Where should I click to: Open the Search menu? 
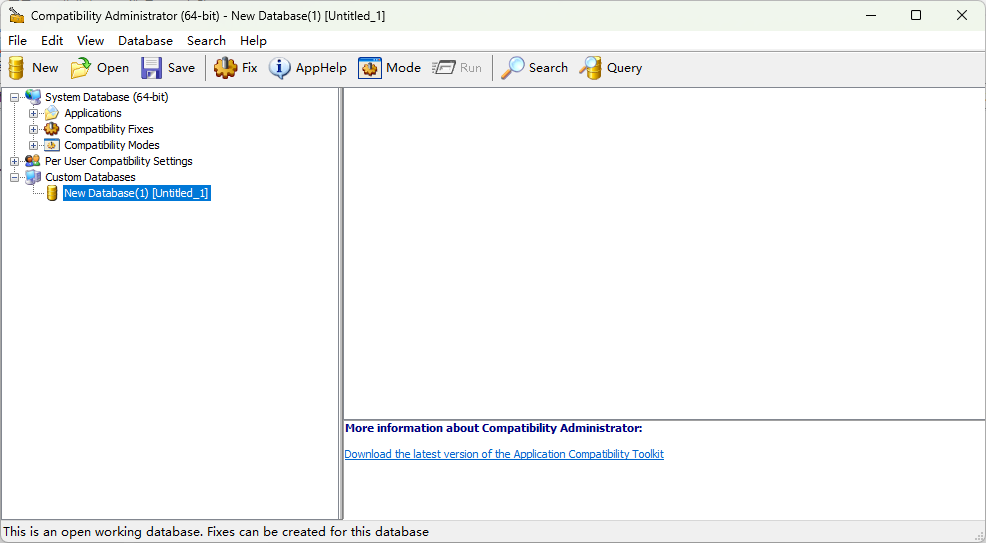(206, 41)
